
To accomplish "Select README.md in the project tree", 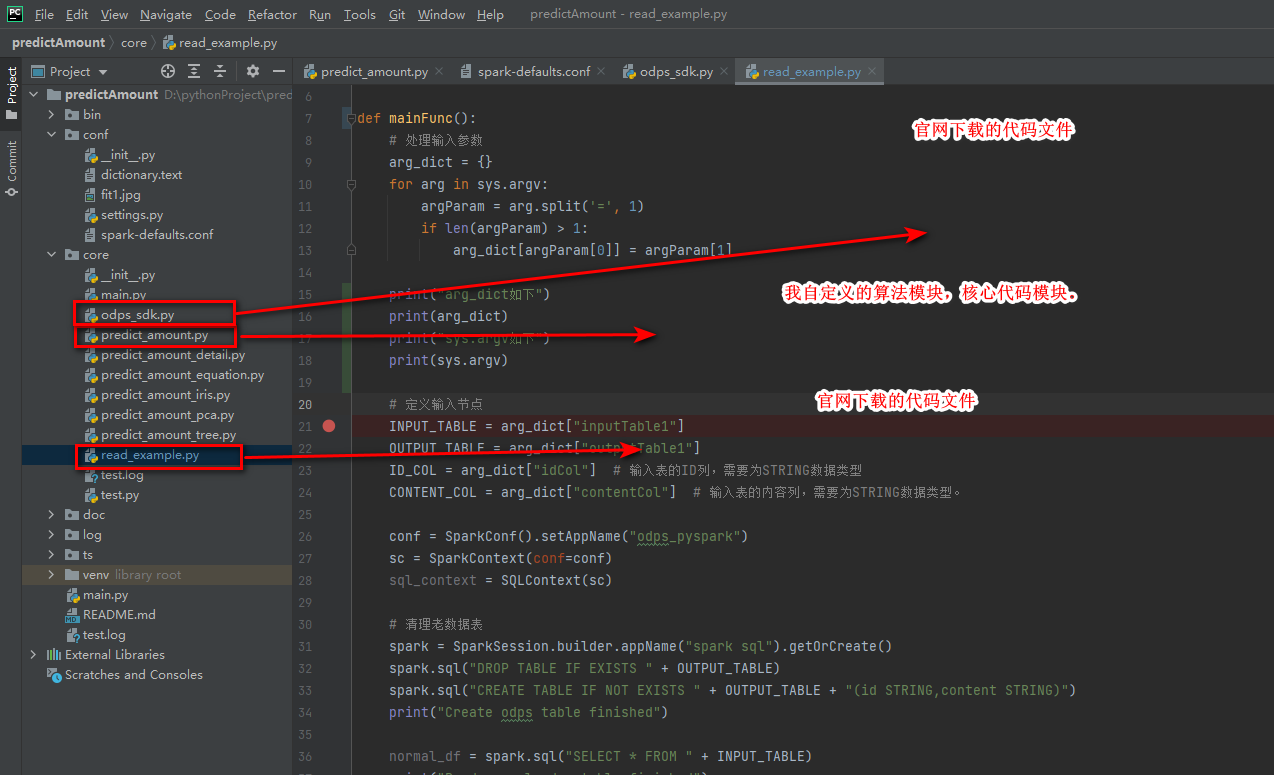I will coord(119,614).
